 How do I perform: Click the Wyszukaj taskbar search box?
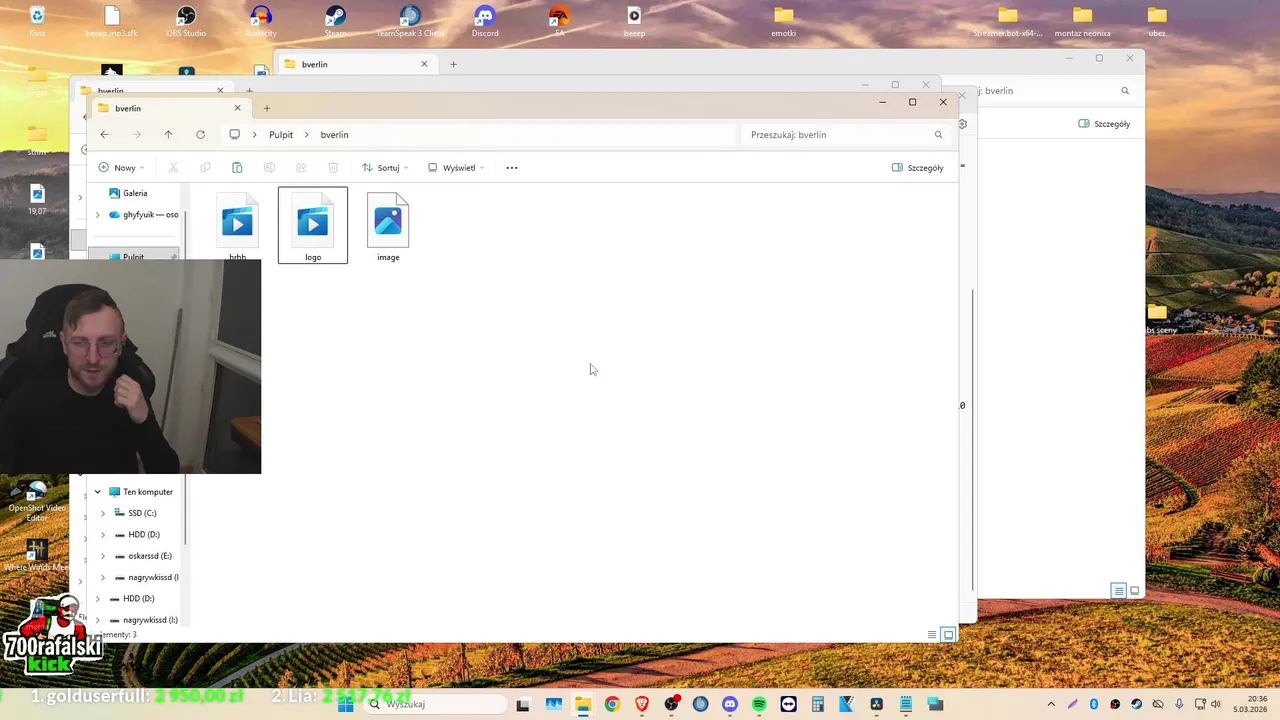point(435,704)
